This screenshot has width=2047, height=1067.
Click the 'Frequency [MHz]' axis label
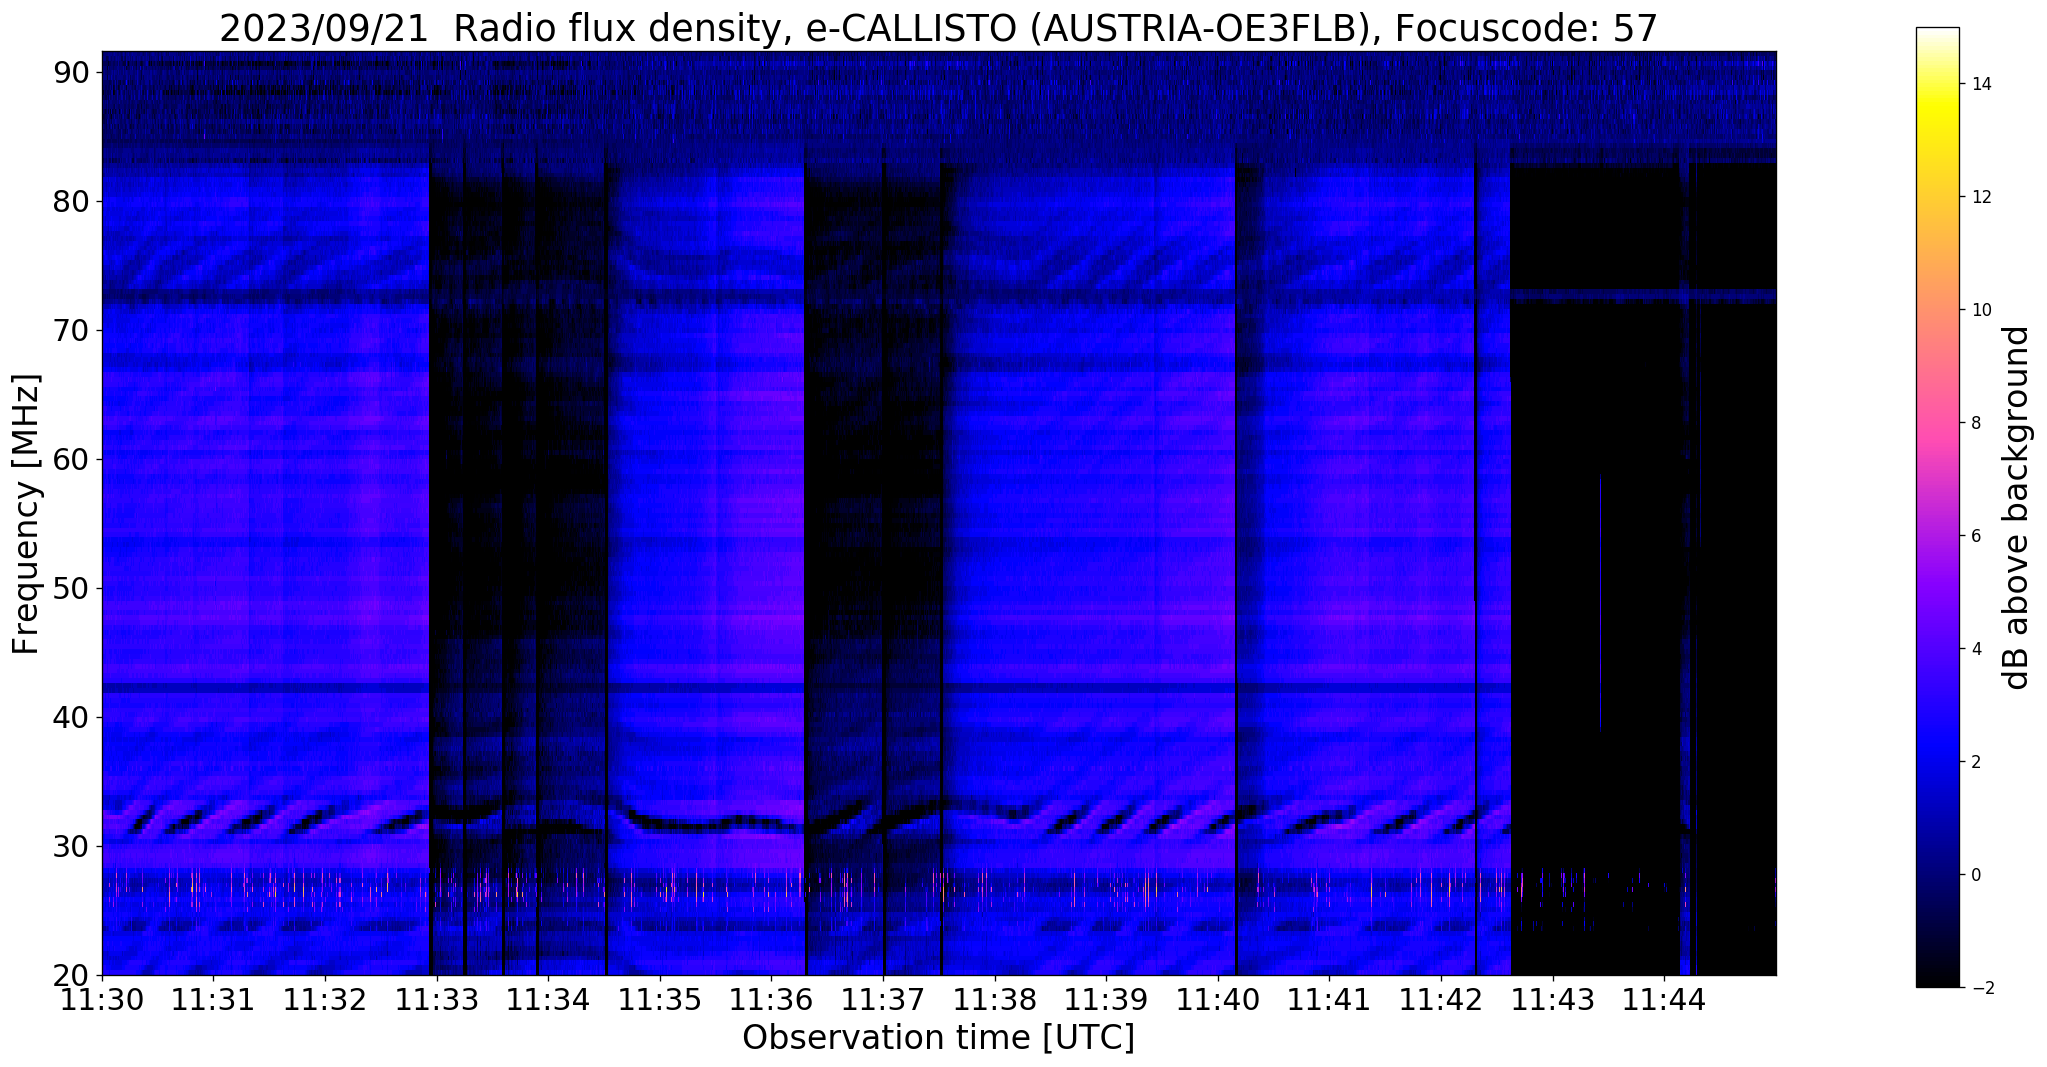pyautogui.click(x=27, y=514)
